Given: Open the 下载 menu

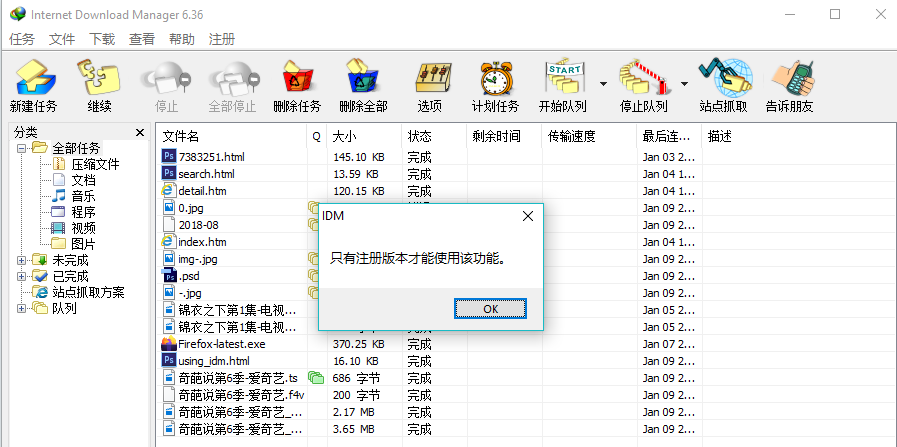Looking at the screenshot, I should 102,39.
